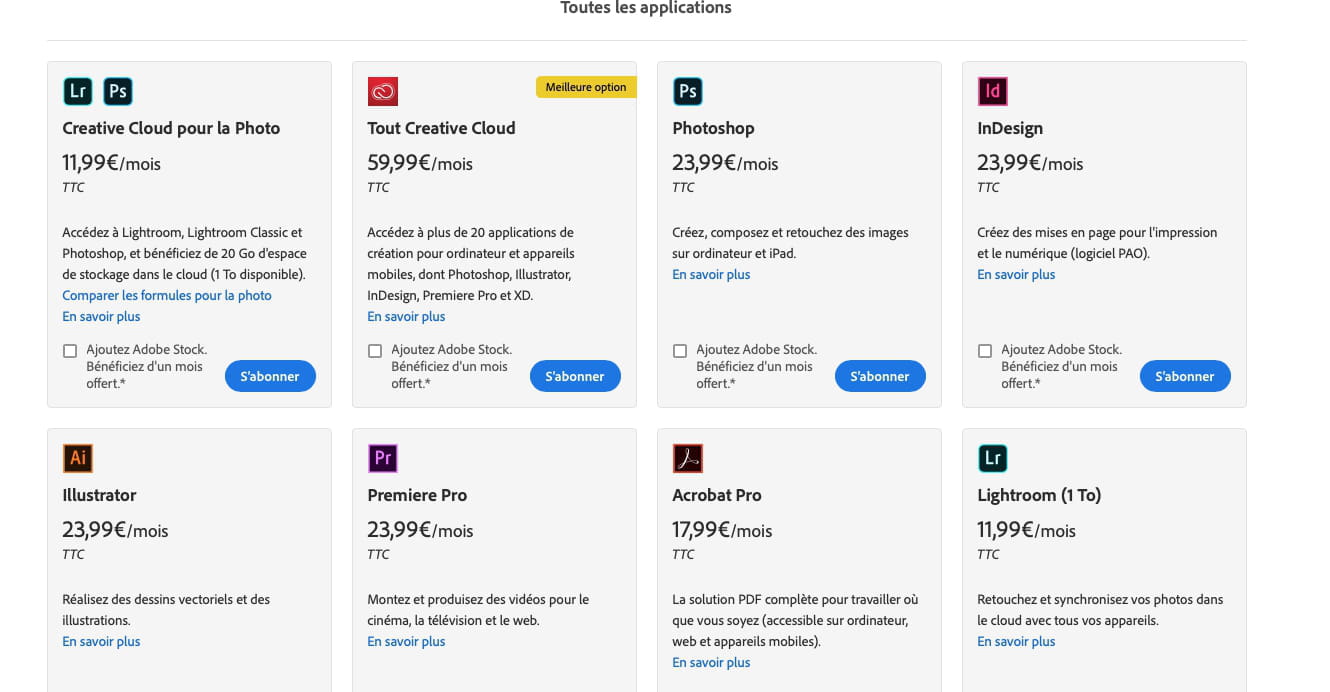1330x692 pixels.
Task: Open En savoir plus under Photoshop
Action: [711, 274]
